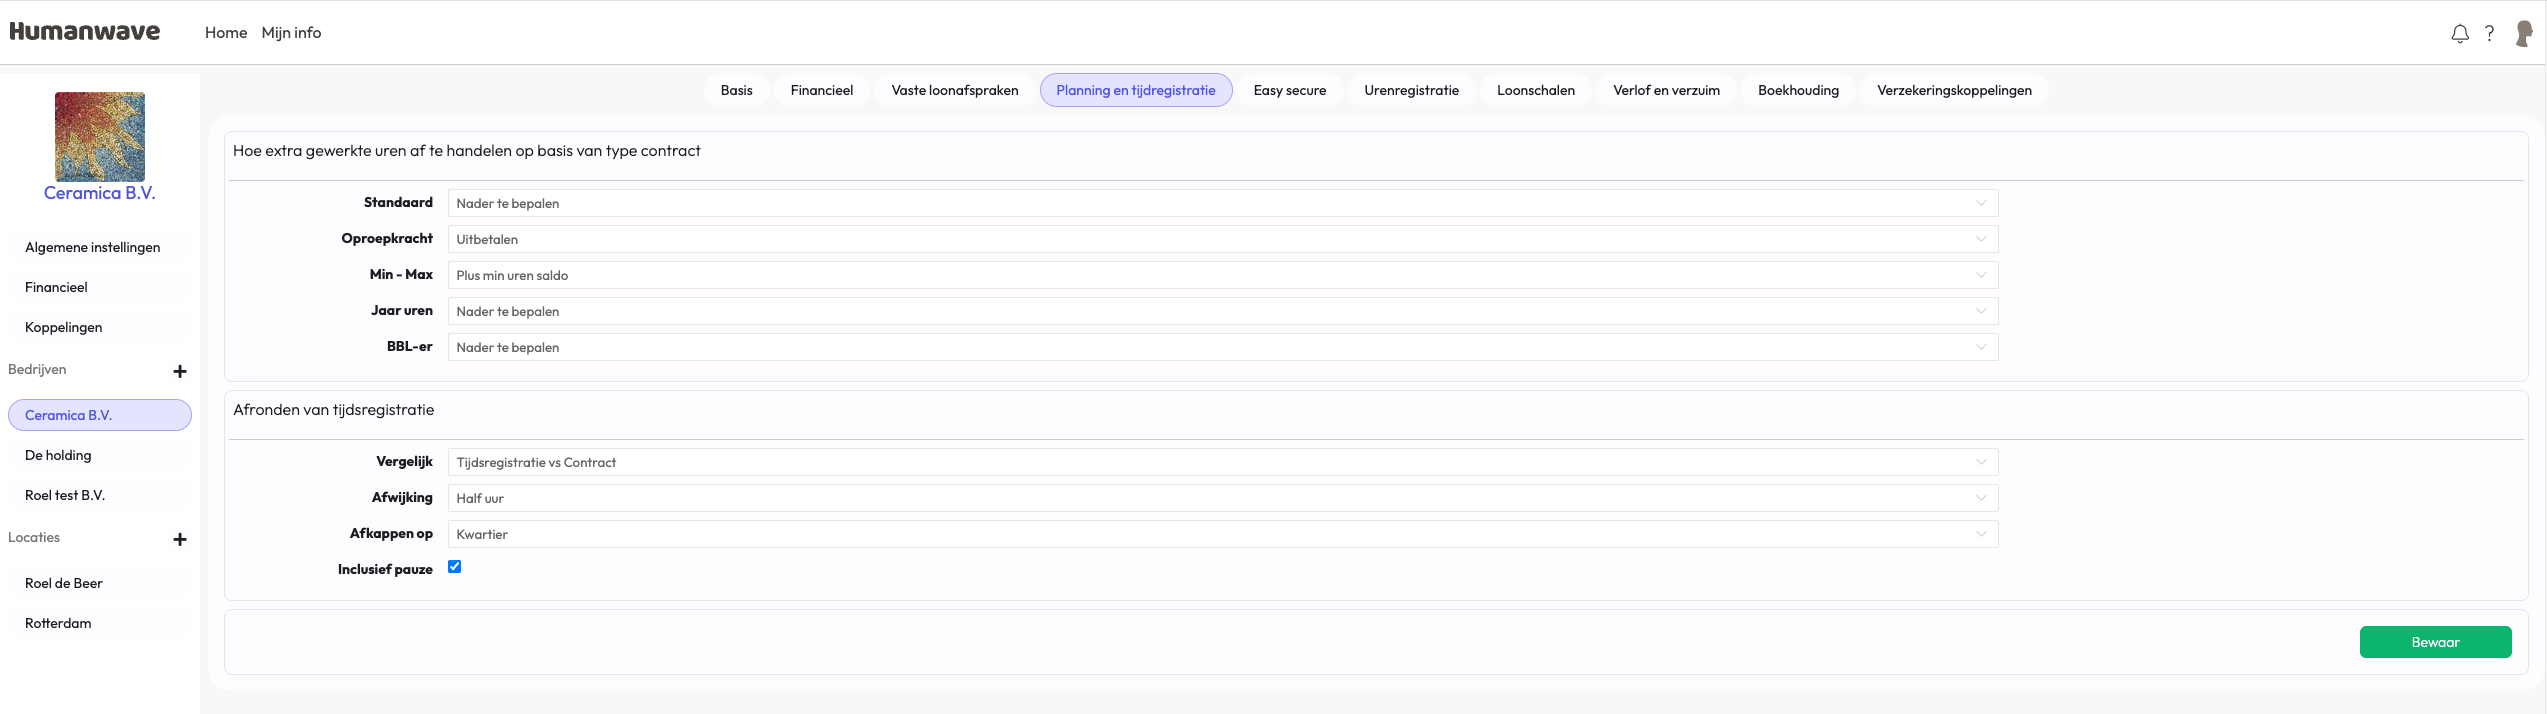Go to the Vaste loonafspraken tab
This screenshot has width=2547, height=714.
pyautogui.click(x=954, y=90)
